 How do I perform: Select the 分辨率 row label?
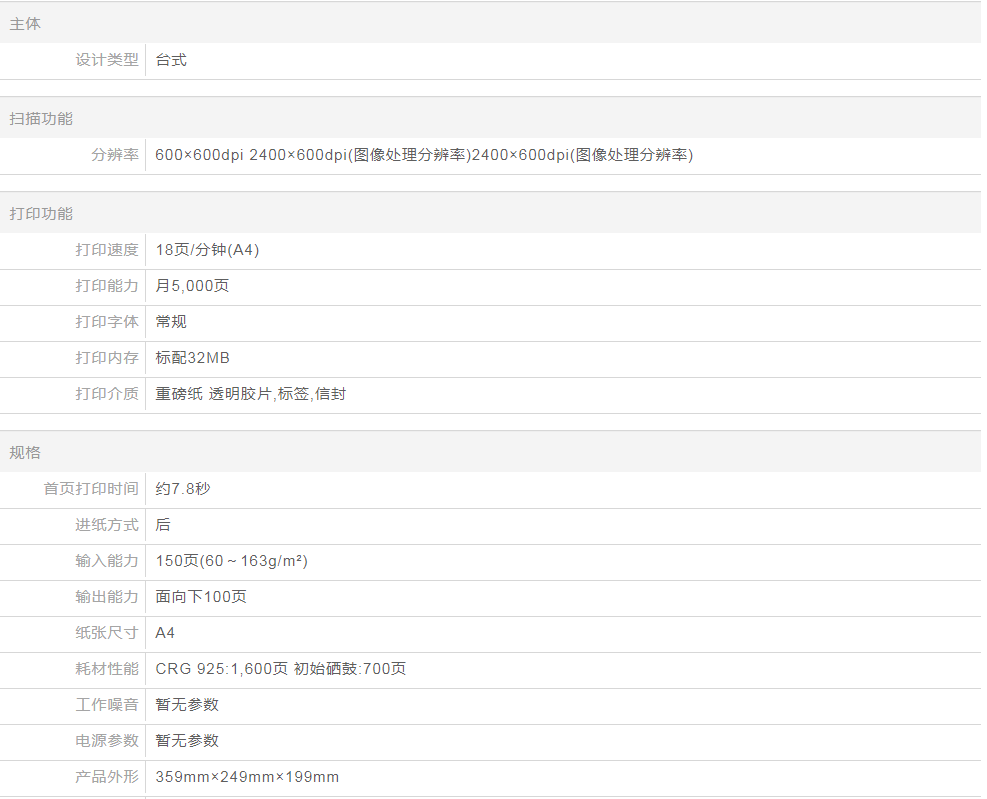pyautogui.click(x=115, y=155)
